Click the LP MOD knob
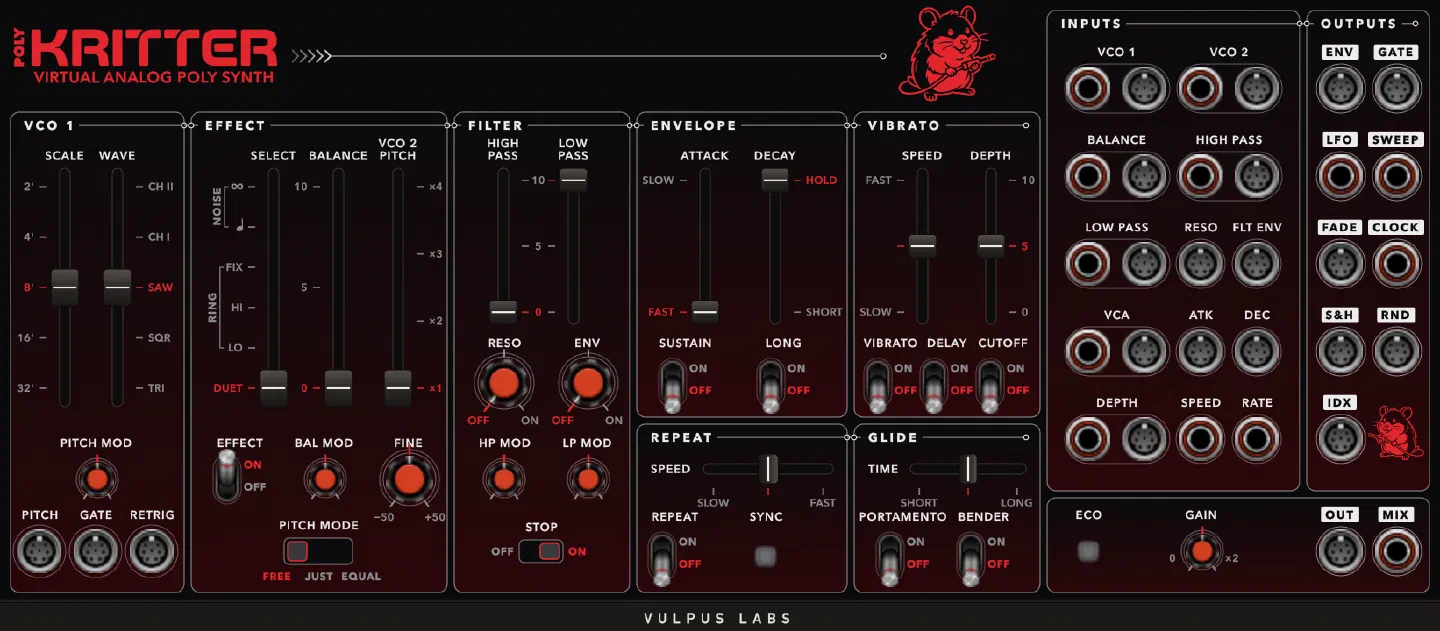This screenshot has height=631, width=1440. coord(587,480)
